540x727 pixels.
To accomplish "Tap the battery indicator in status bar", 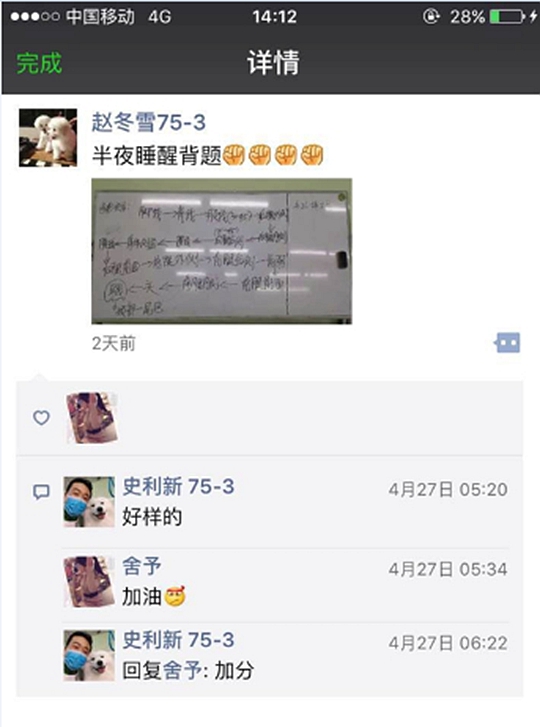I will 507,17.
